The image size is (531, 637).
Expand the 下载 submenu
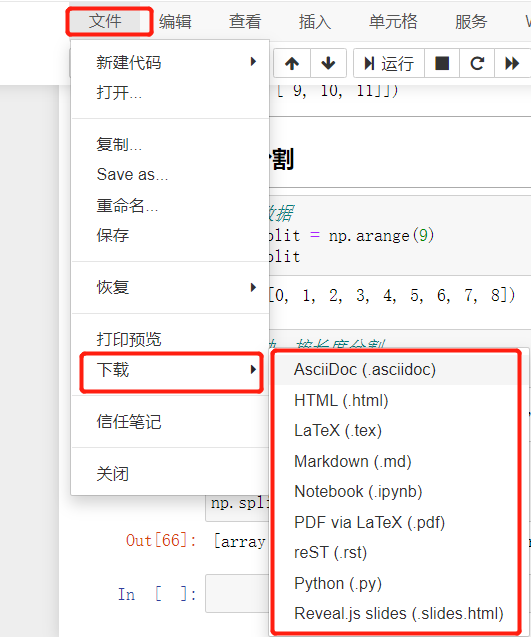tap(170, 370)
